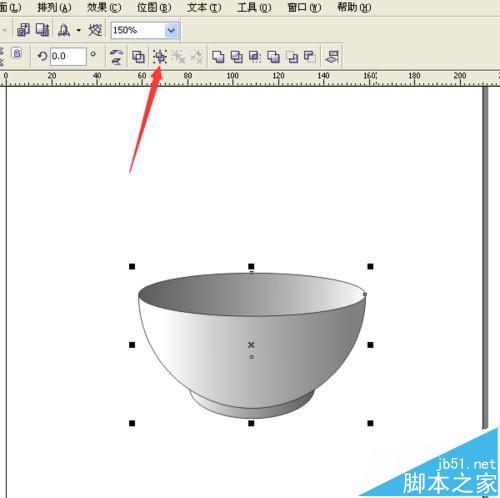Select the bowl's inner rim ellipse shape
The image size is (500, 498).
pyautogui.click(x=252, y=295)
